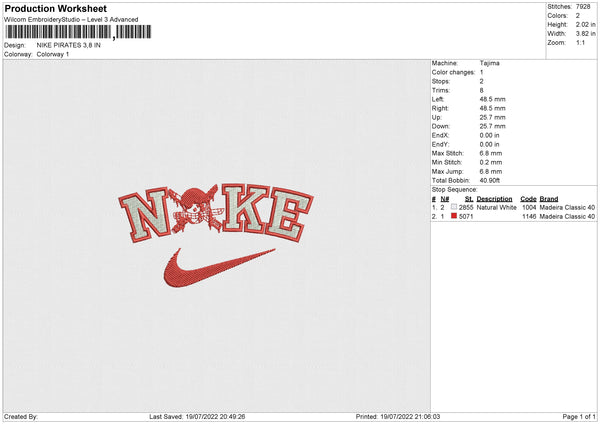This screenshot has width=600, height=424.
Task: Select thread code "1146"
Action: (529, 217)
